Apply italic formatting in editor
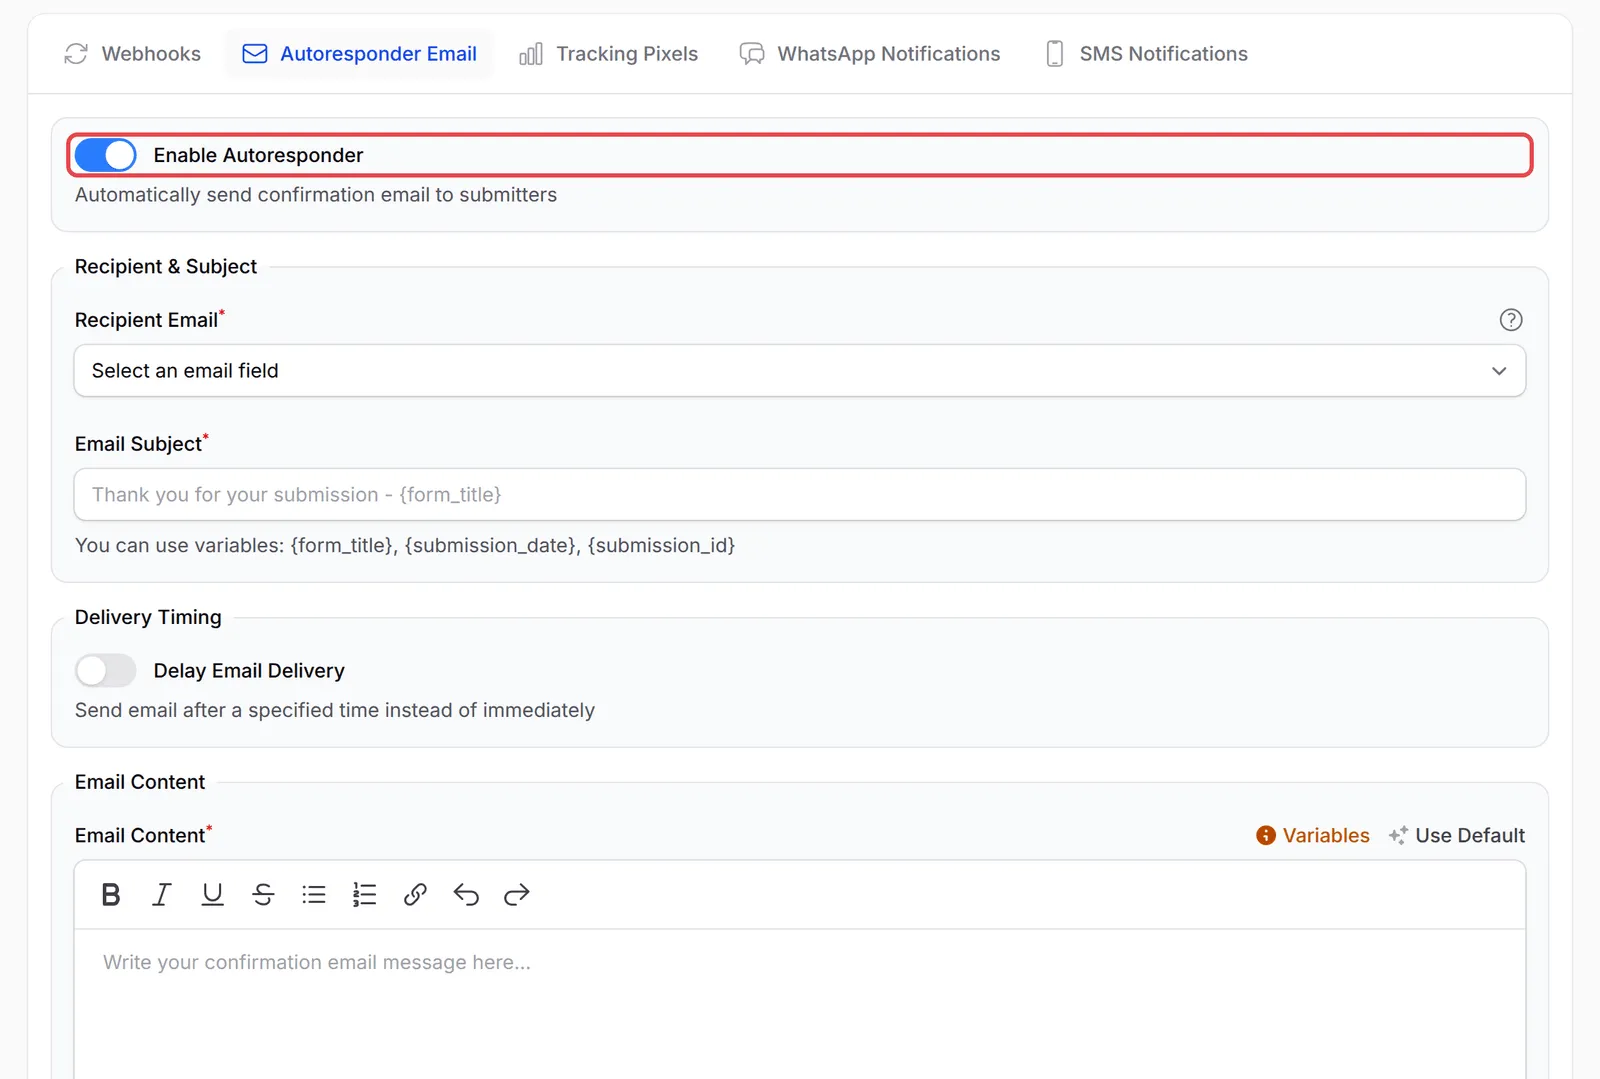This screenshot has height=1079, width=1600. point(161,895)
